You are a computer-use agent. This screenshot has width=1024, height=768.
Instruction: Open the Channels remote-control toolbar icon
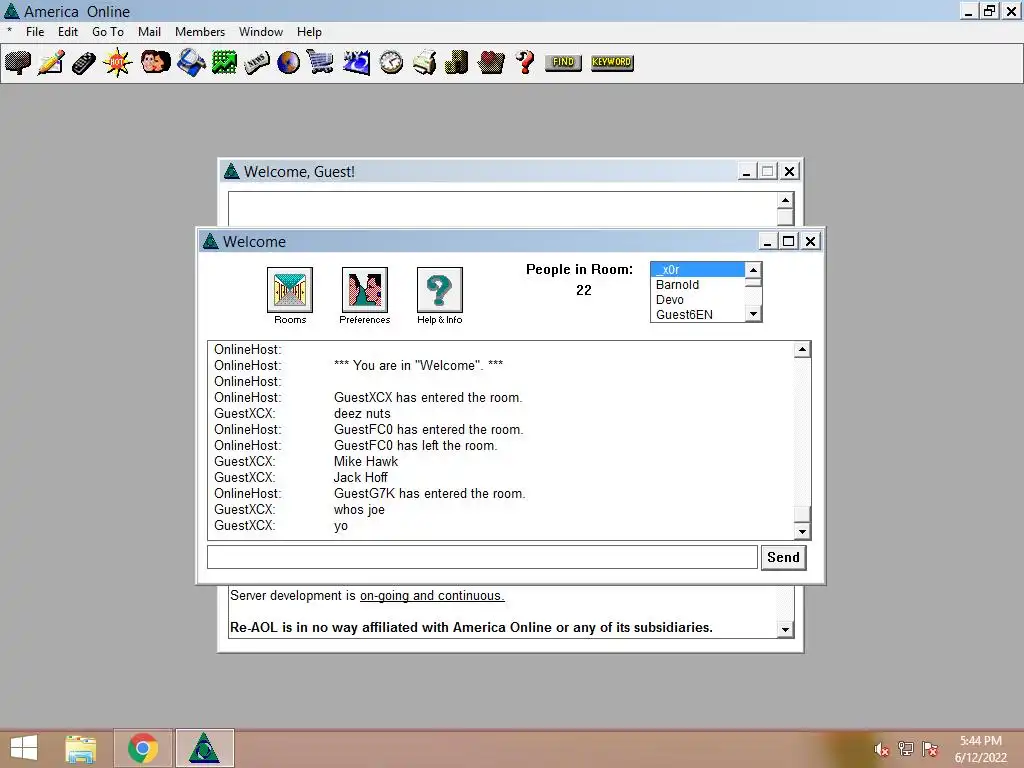click(84, 63)
